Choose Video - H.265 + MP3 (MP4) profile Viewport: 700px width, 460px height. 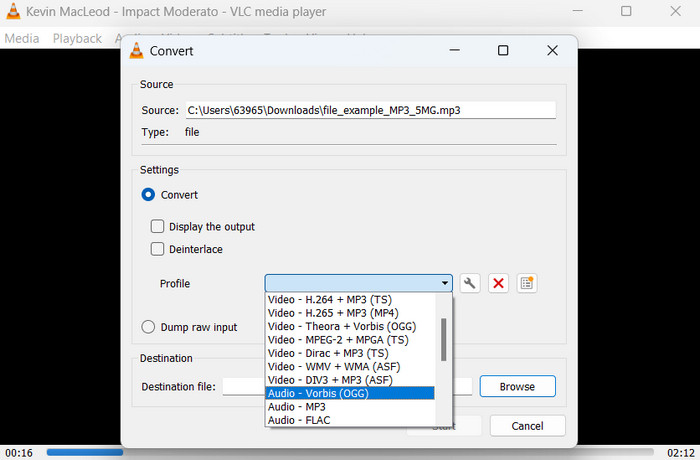(x=350, y=313)
